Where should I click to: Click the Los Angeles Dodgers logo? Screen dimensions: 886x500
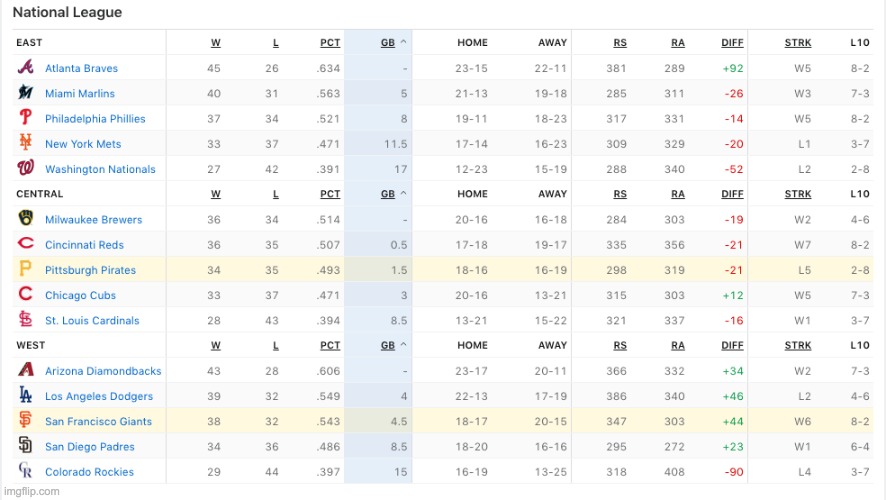point(25,394)
